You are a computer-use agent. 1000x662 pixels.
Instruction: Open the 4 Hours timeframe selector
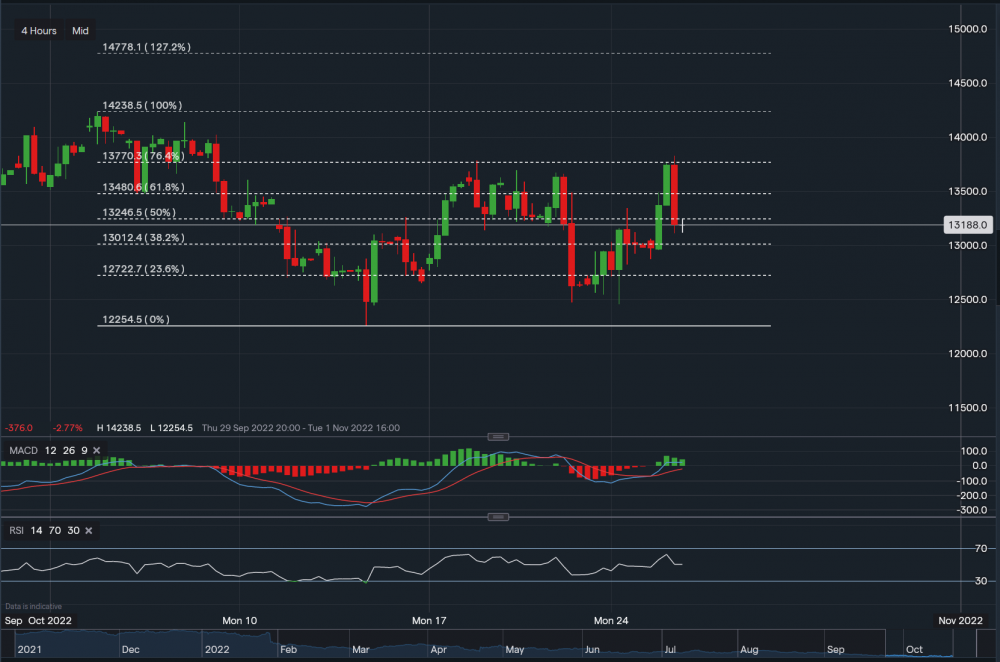39,31
